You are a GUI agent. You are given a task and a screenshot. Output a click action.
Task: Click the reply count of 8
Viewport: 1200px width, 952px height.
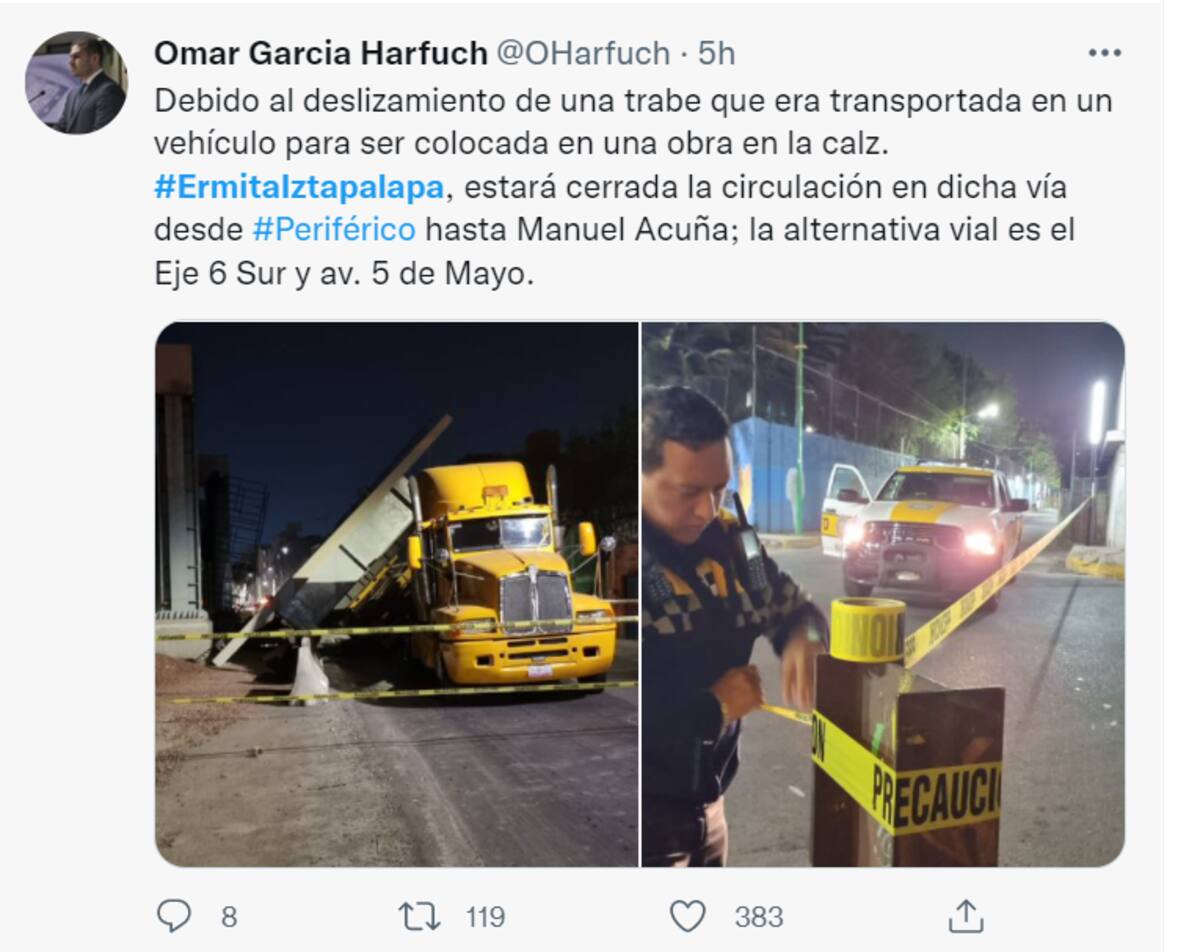pos(229,917)
